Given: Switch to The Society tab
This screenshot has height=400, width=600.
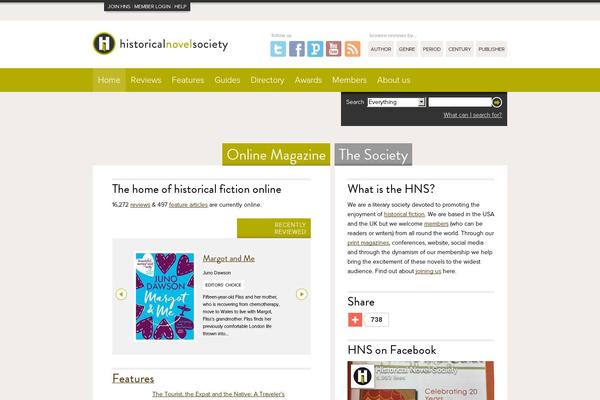Looking at the screenshot, I should 373,155.
